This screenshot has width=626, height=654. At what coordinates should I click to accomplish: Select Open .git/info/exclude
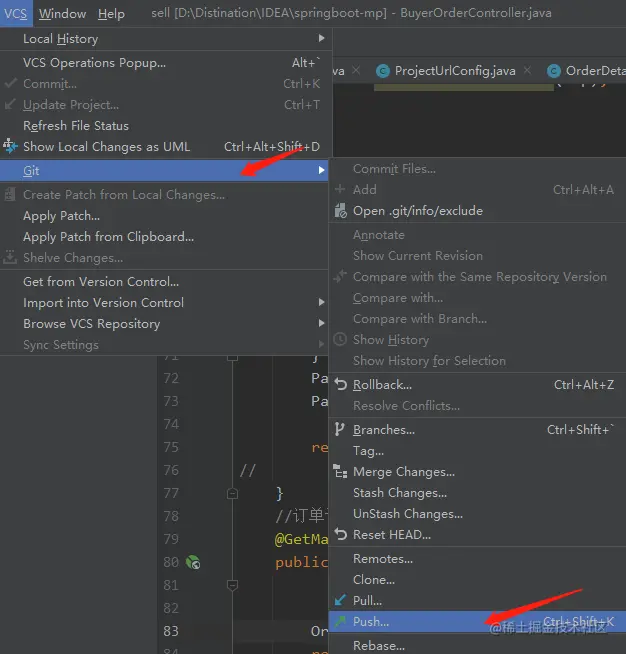click(478, 211)
